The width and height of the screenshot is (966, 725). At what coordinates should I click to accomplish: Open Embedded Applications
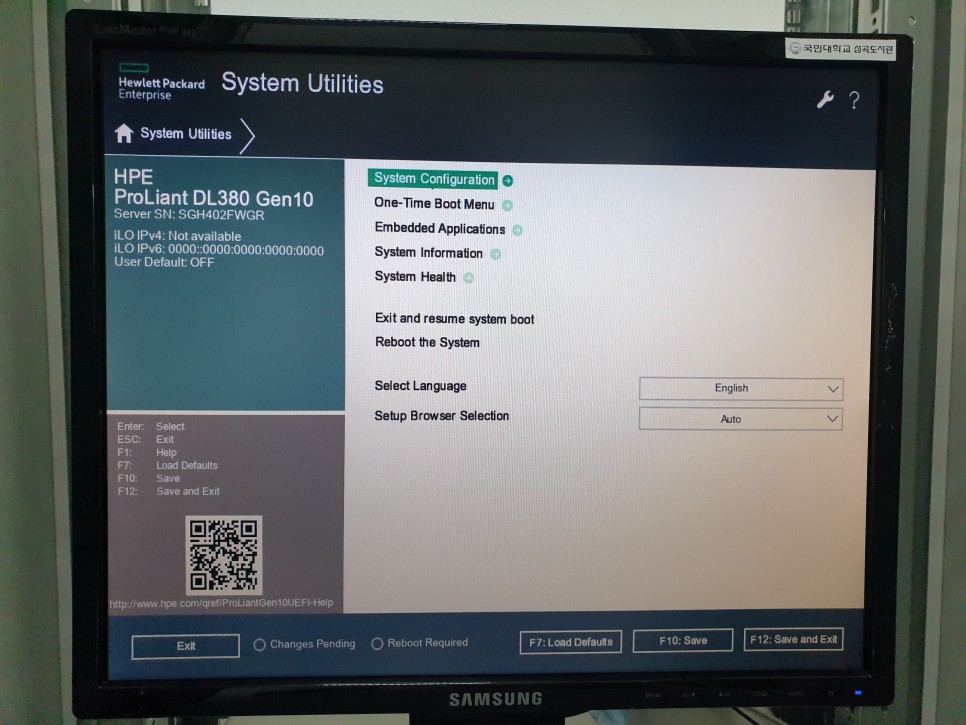(x=439, y=228)
